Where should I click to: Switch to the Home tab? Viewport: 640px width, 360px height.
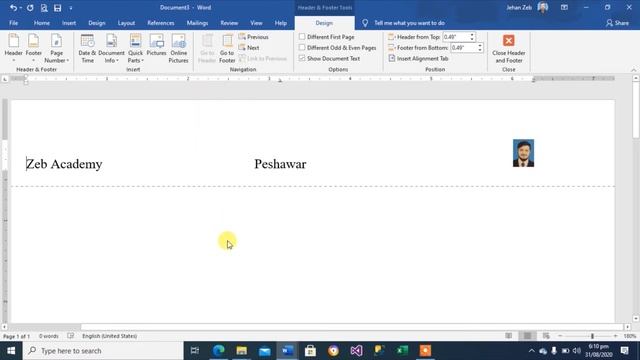(x=42, y=23)
